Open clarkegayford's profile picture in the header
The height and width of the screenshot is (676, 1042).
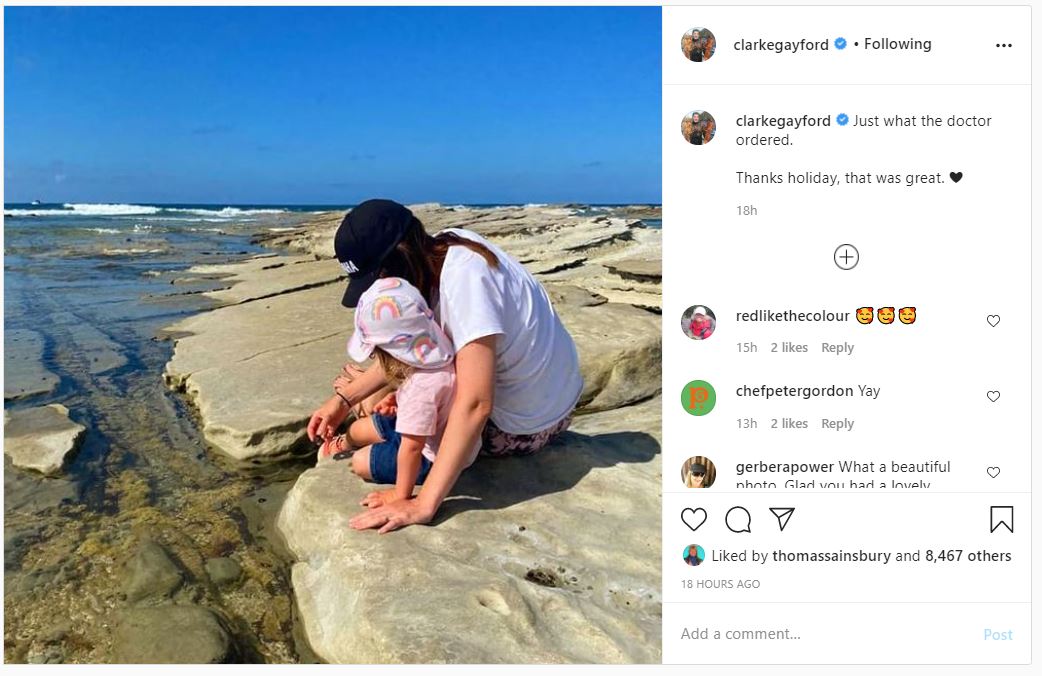click(x=698, y=45)
